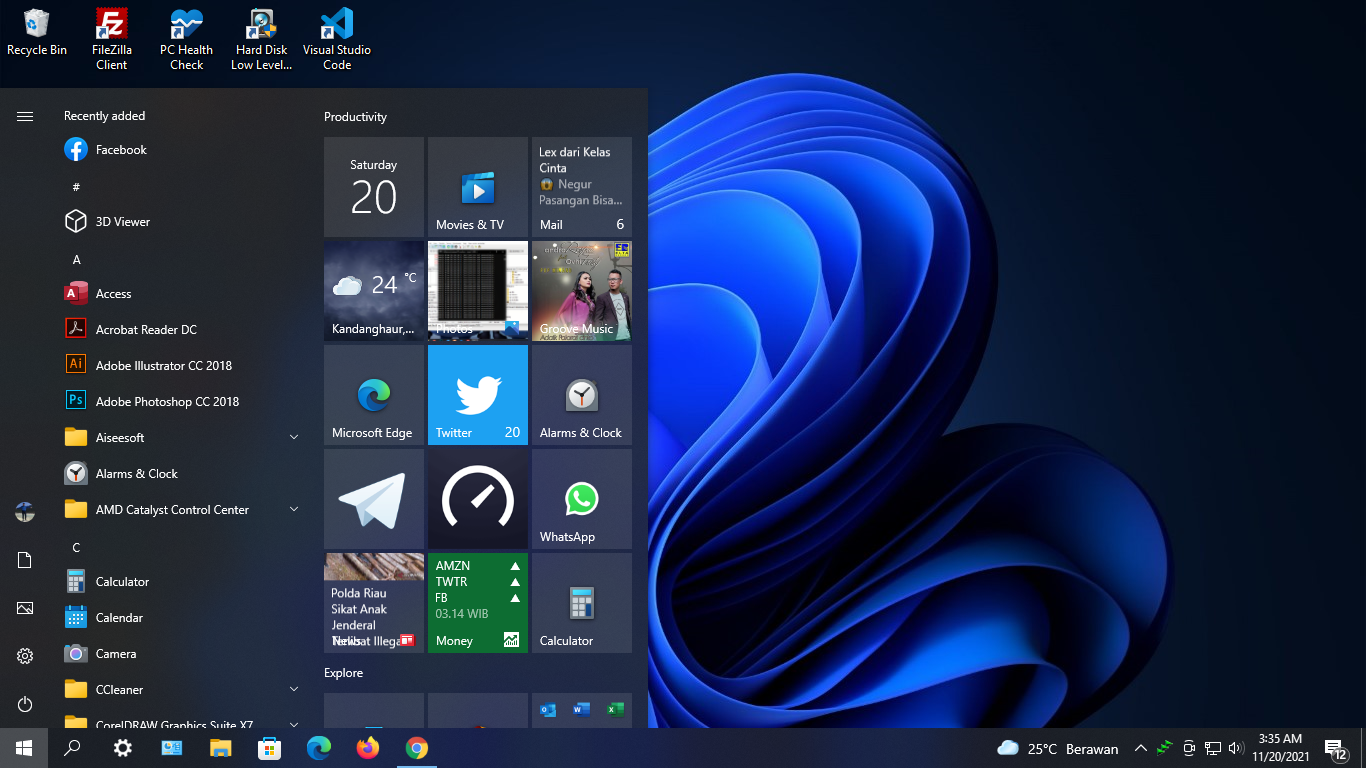1366x768 pixels.
Task: Open the Saturday 20 calendar tile
Action: click(374, 187)
